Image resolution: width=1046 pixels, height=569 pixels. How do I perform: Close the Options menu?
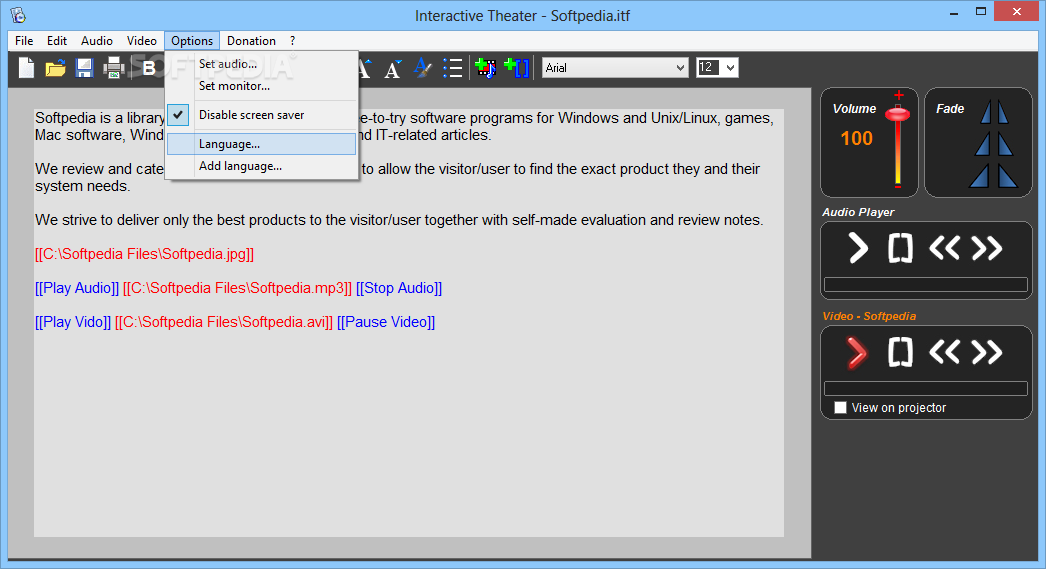point(192,41)
